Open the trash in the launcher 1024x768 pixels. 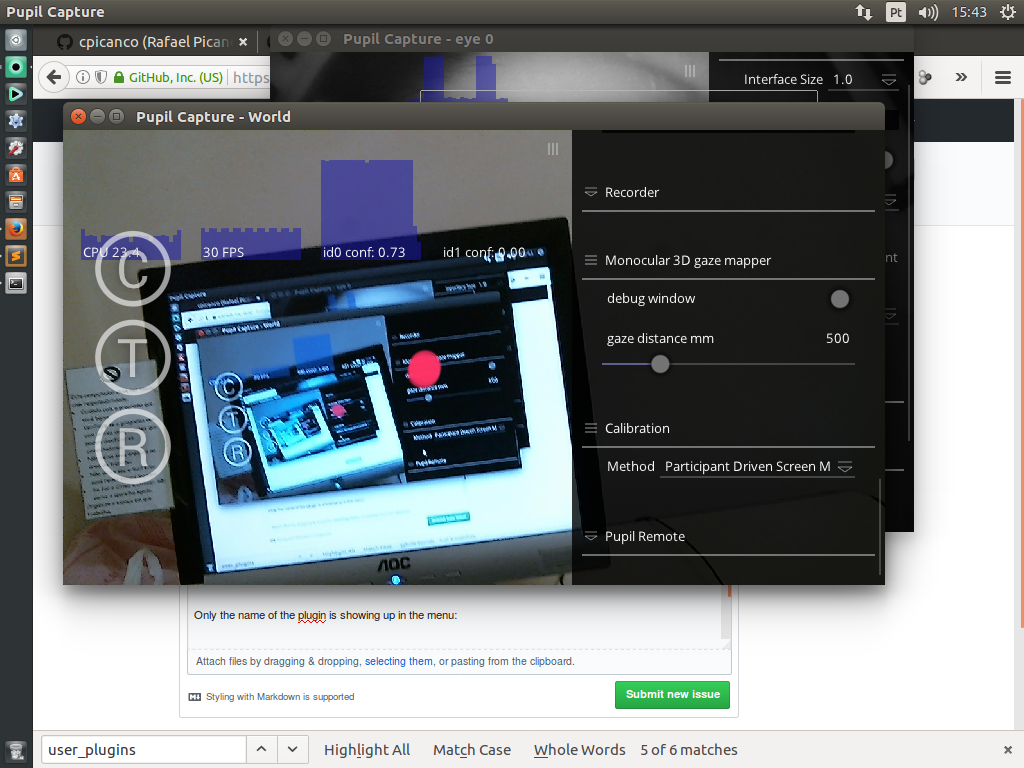pyautogui.click(x=16, y=751)
